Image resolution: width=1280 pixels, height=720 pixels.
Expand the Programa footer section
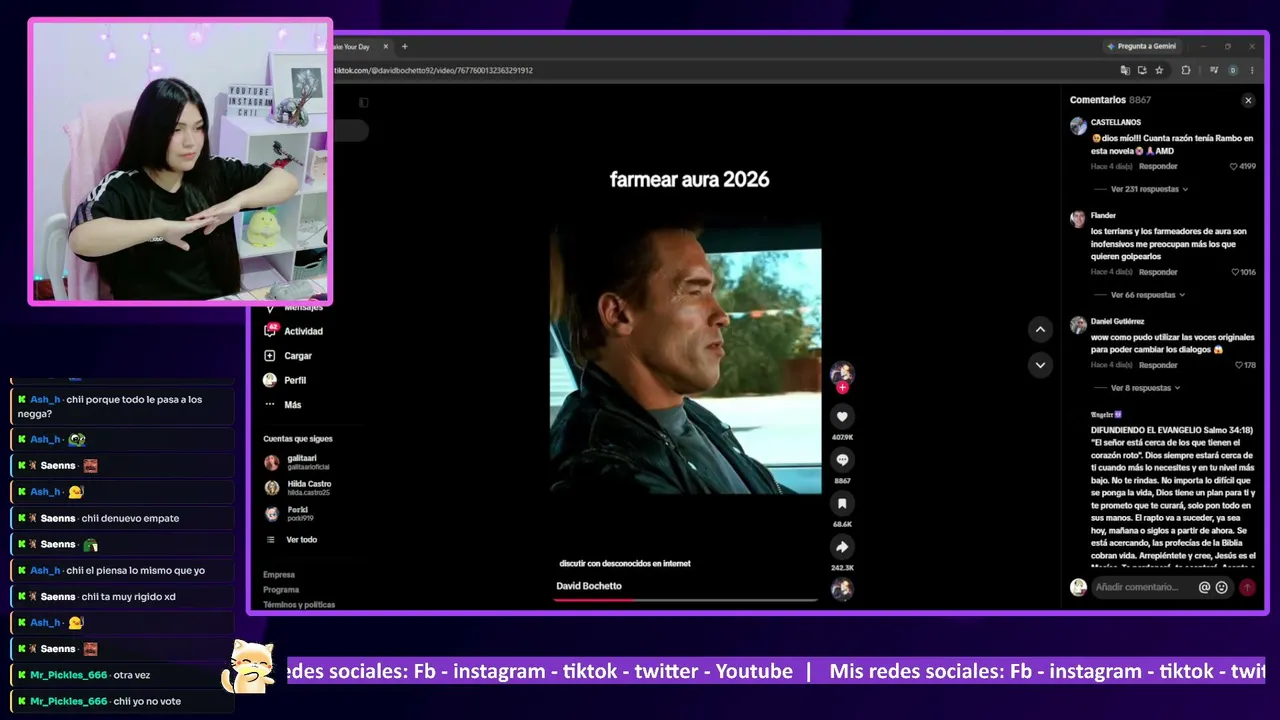coord(281,590)
